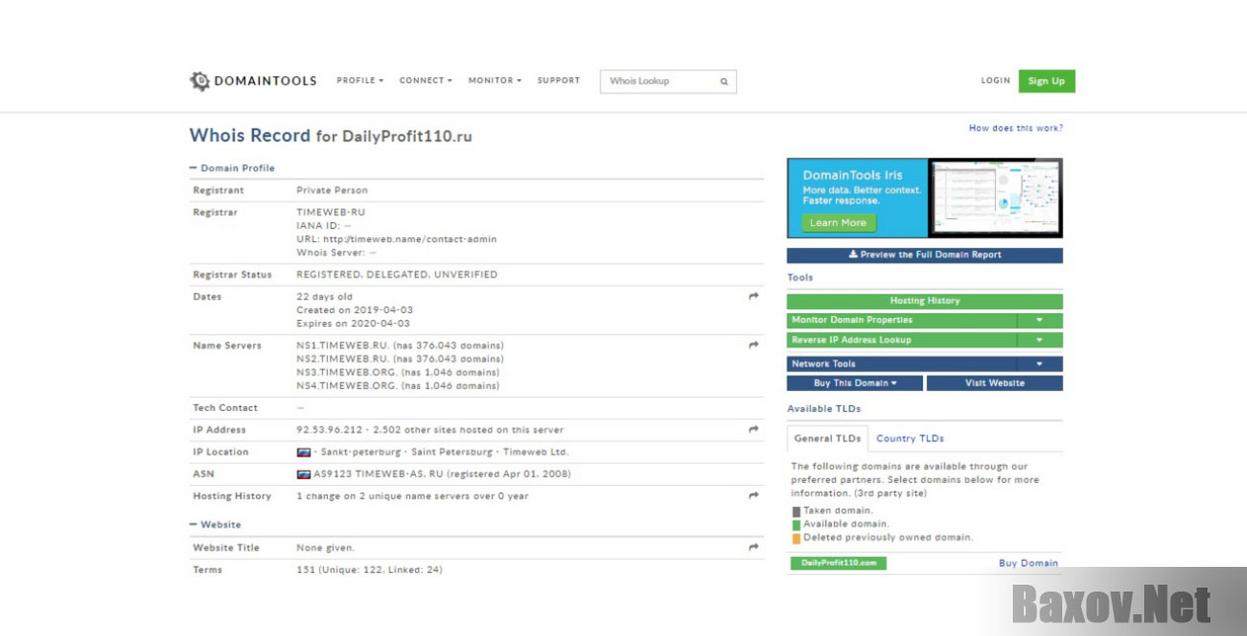The height and width of the screenshot is (636, 1247).
Task: Switch to the General TLDs tab
Action: click(x=827, y=439)
